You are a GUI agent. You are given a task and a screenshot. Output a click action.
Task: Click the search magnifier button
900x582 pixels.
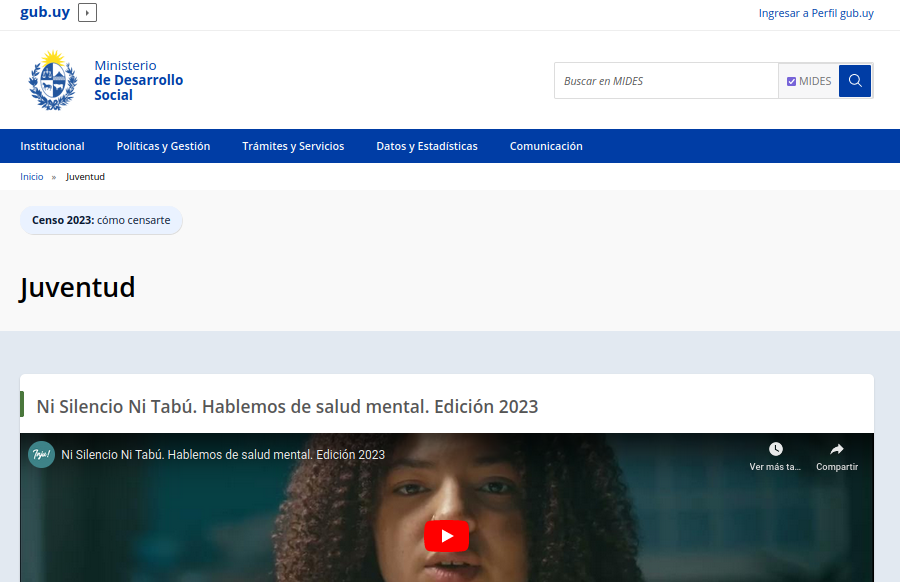pyautogui.click(x=855, y=81)
